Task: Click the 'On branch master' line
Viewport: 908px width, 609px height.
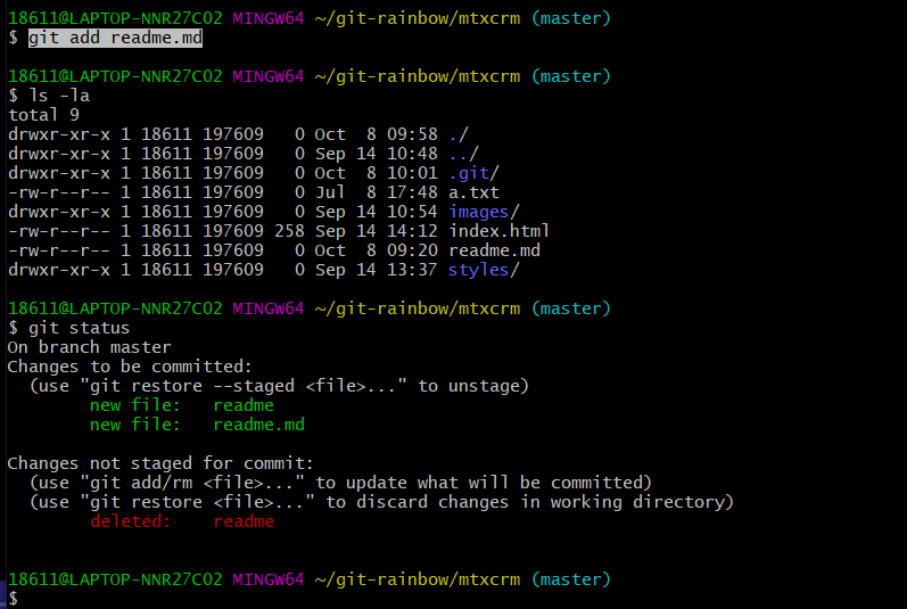Action: [x=89, y=347]
